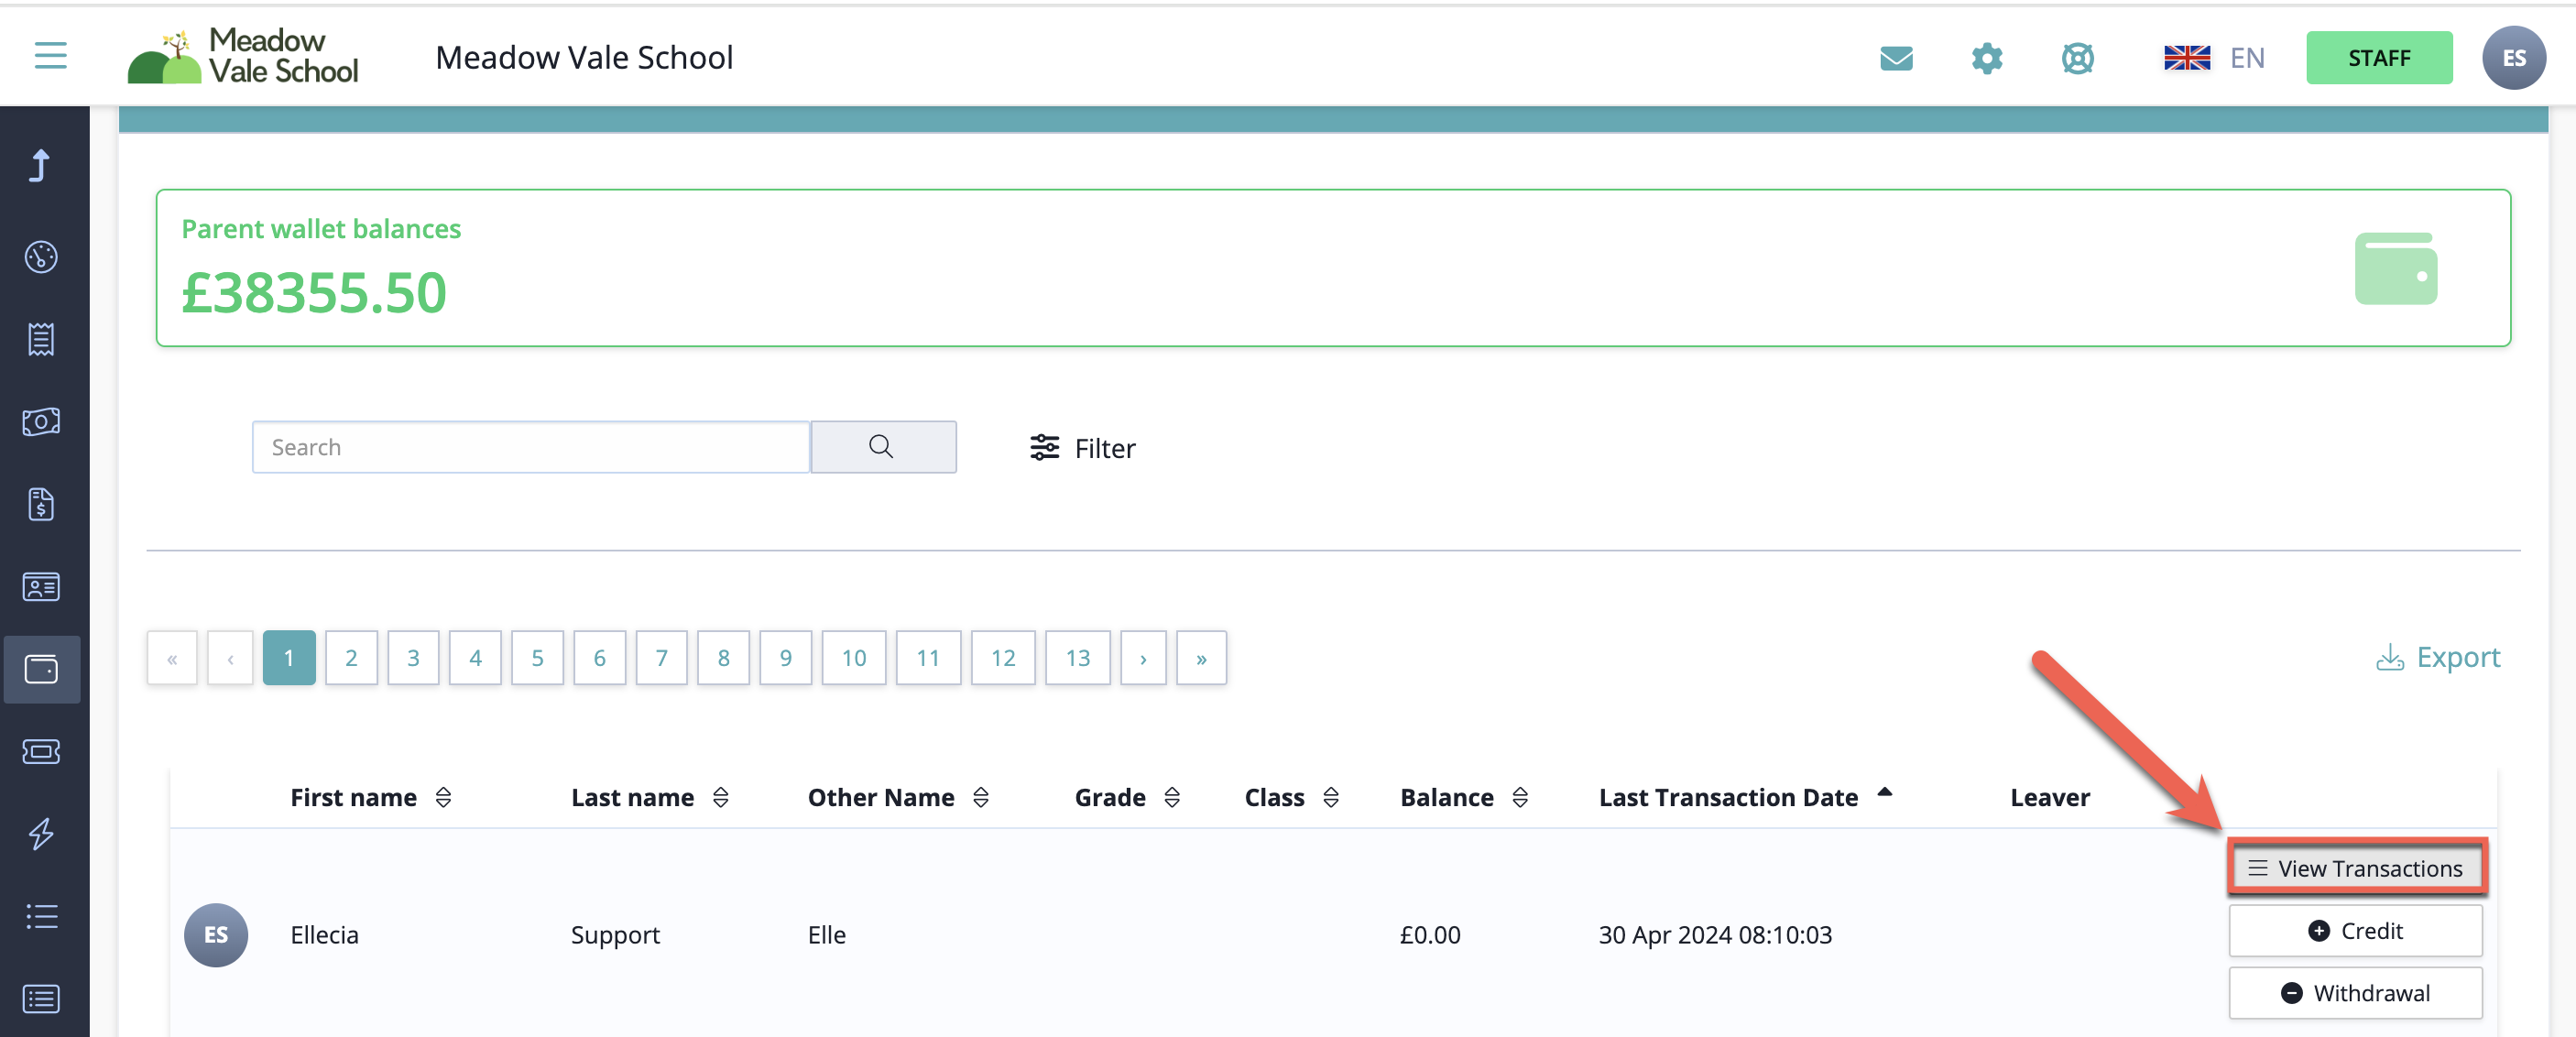Image resolution: width=2576 pixels, height=1037 pixels.
Task: Go to last page with » button
Action: pos(1201,658)
